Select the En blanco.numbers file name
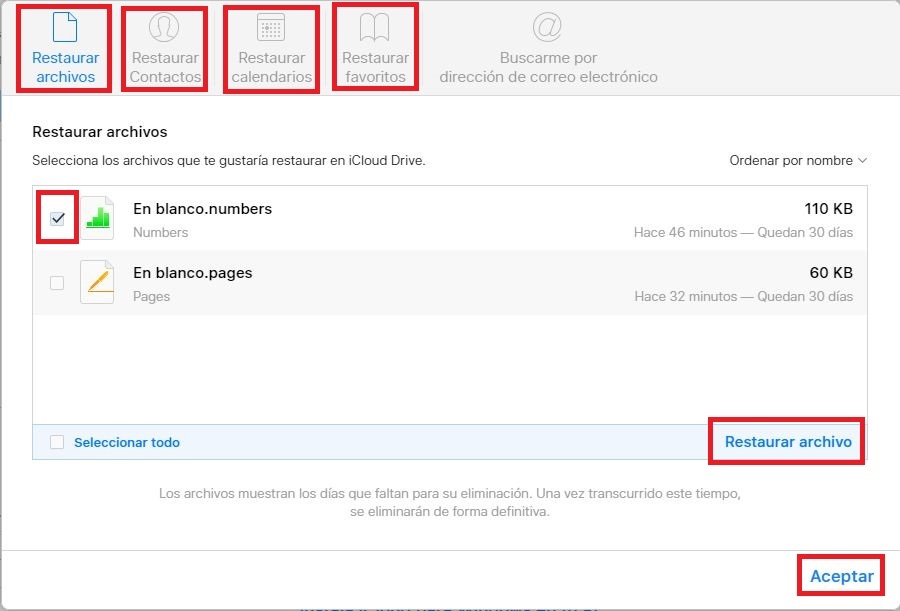 point(203,208)
